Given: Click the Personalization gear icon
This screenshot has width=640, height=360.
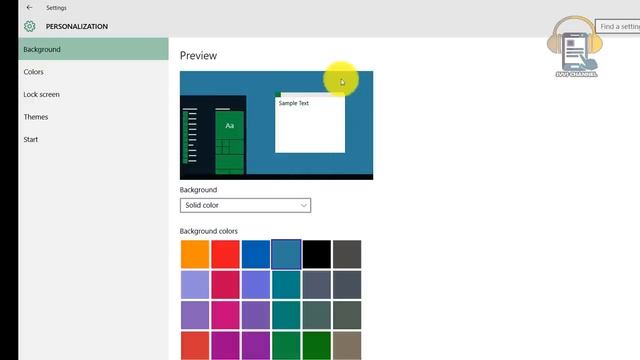Looking at the screenshot, I should 29,26.
